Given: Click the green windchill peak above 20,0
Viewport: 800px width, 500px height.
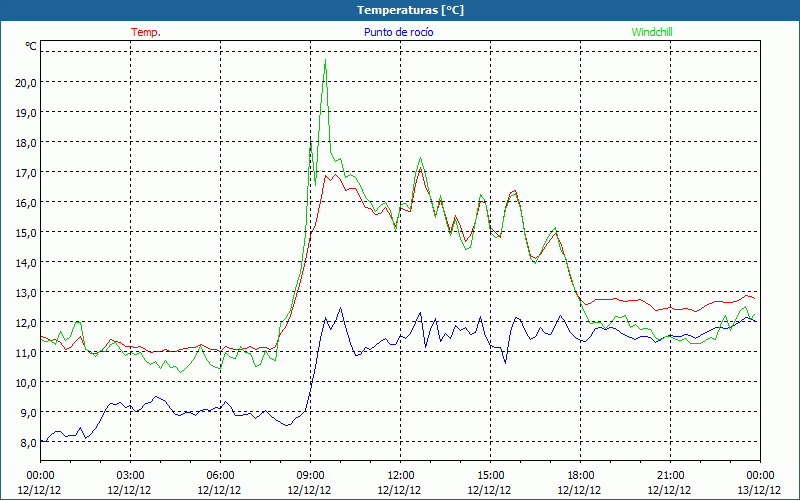Looking at the screenshot, I should (x=326, y=60).
